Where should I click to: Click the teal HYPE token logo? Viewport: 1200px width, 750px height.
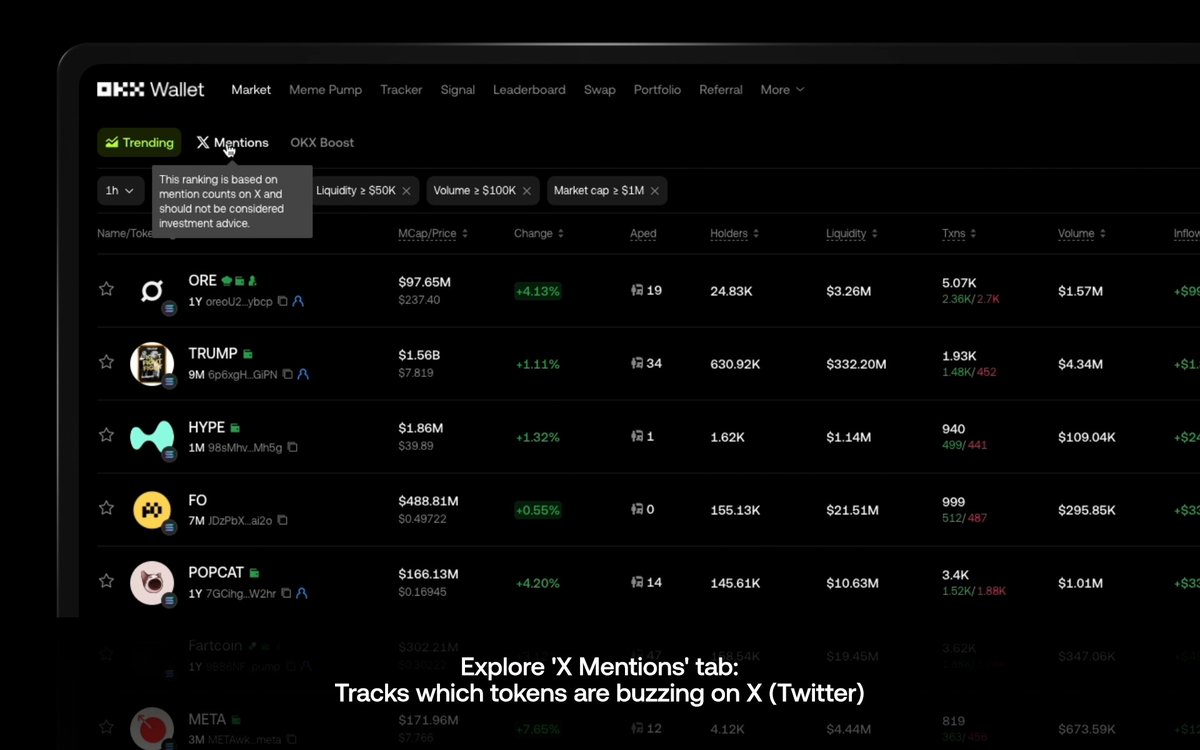pos(152,437)
